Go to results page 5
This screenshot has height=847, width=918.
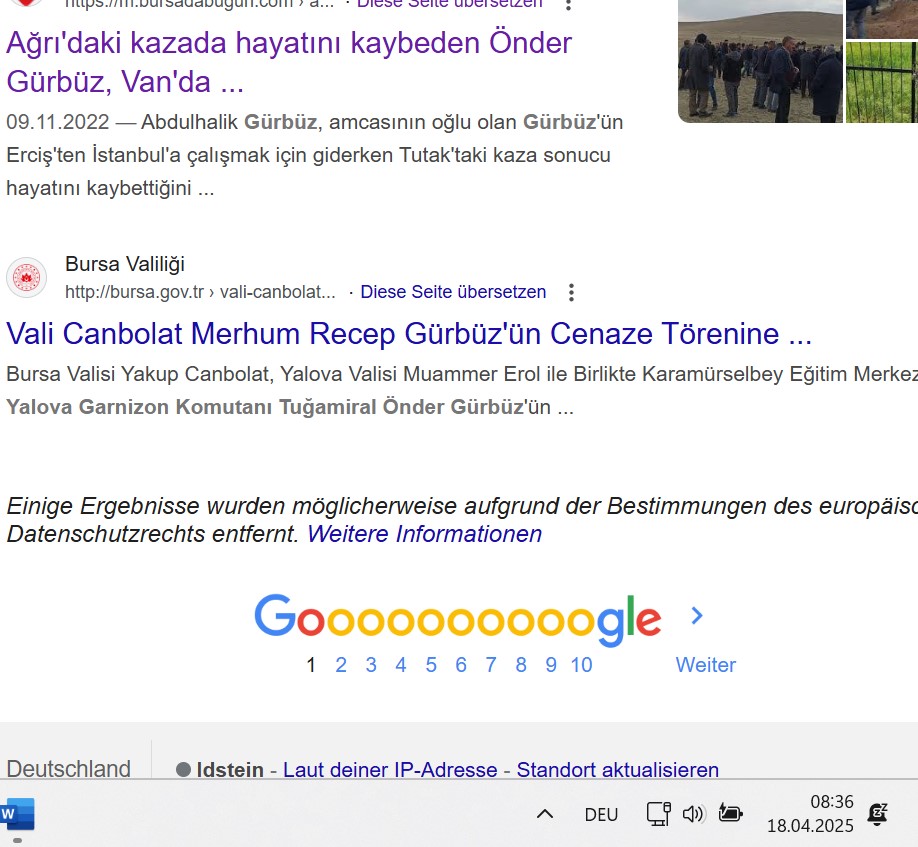(x=431, y=665)
